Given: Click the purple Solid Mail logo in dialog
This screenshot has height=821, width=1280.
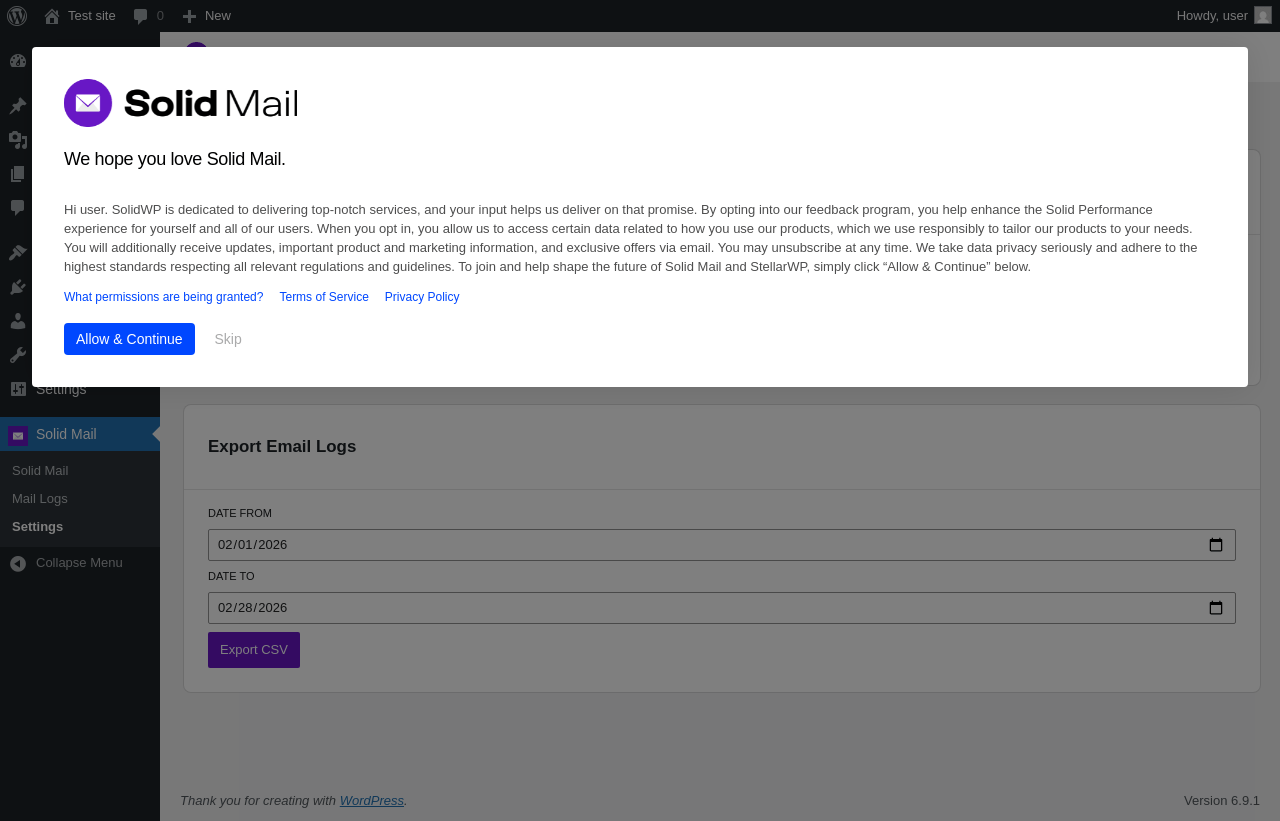Looking at the screenshot, I should [88, 103].
